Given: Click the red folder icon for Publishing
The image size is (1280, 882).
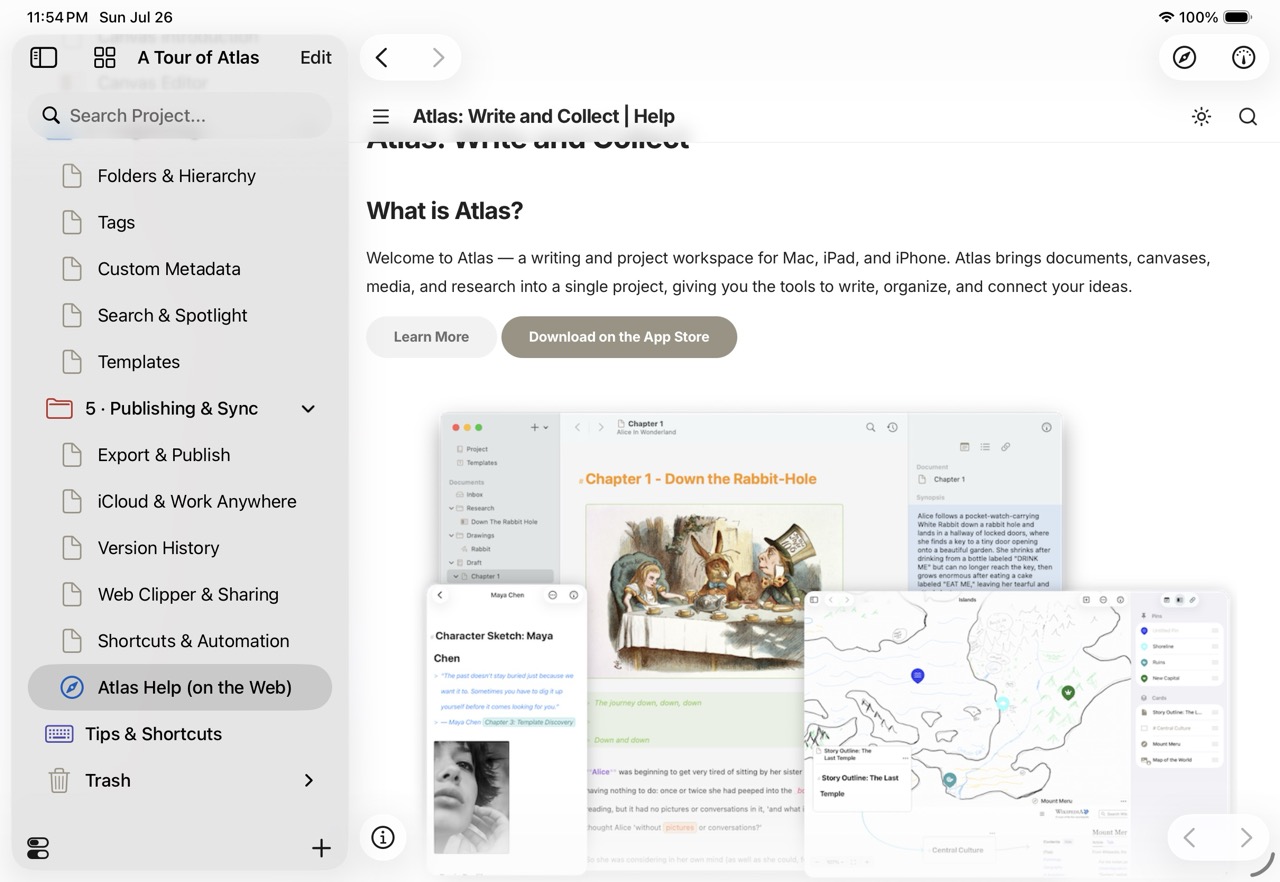Looking at the screenshot, I should (x=59, y=409).
